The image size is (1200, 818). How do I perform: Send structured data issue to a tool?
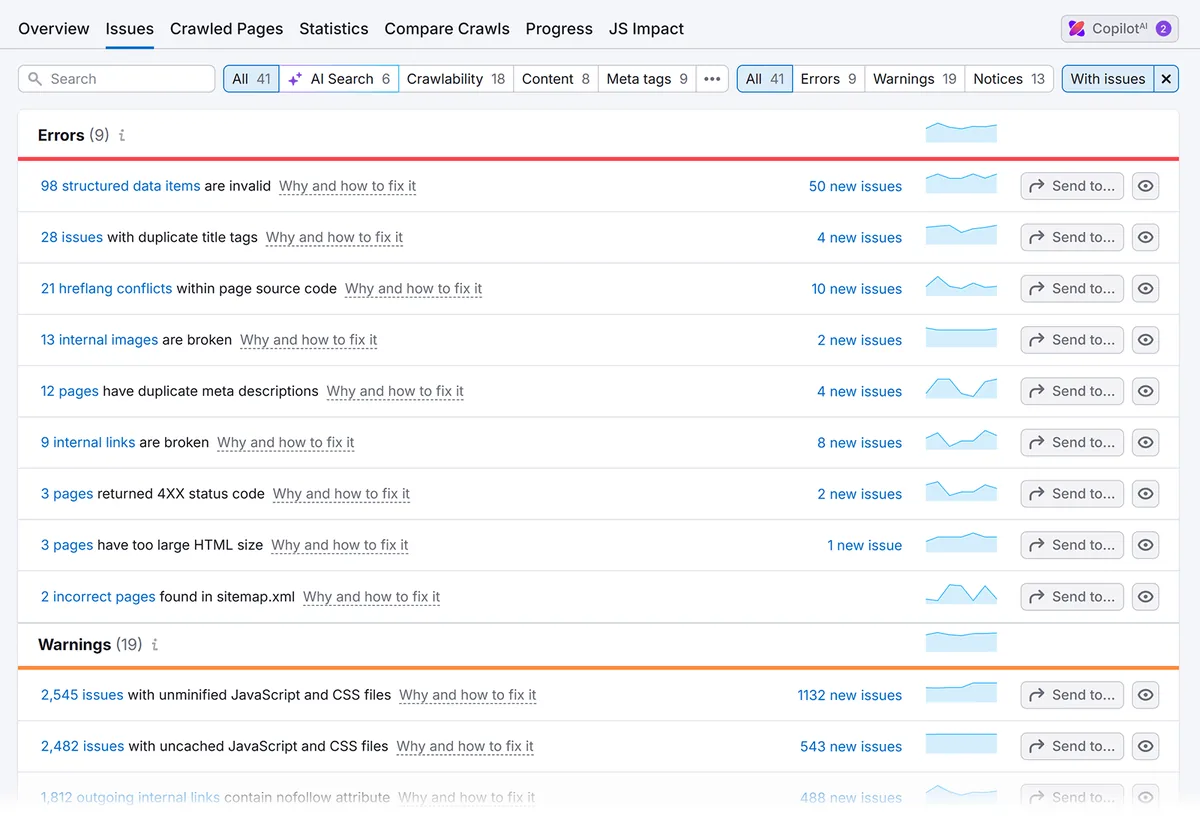click(x=1072, y=186)
